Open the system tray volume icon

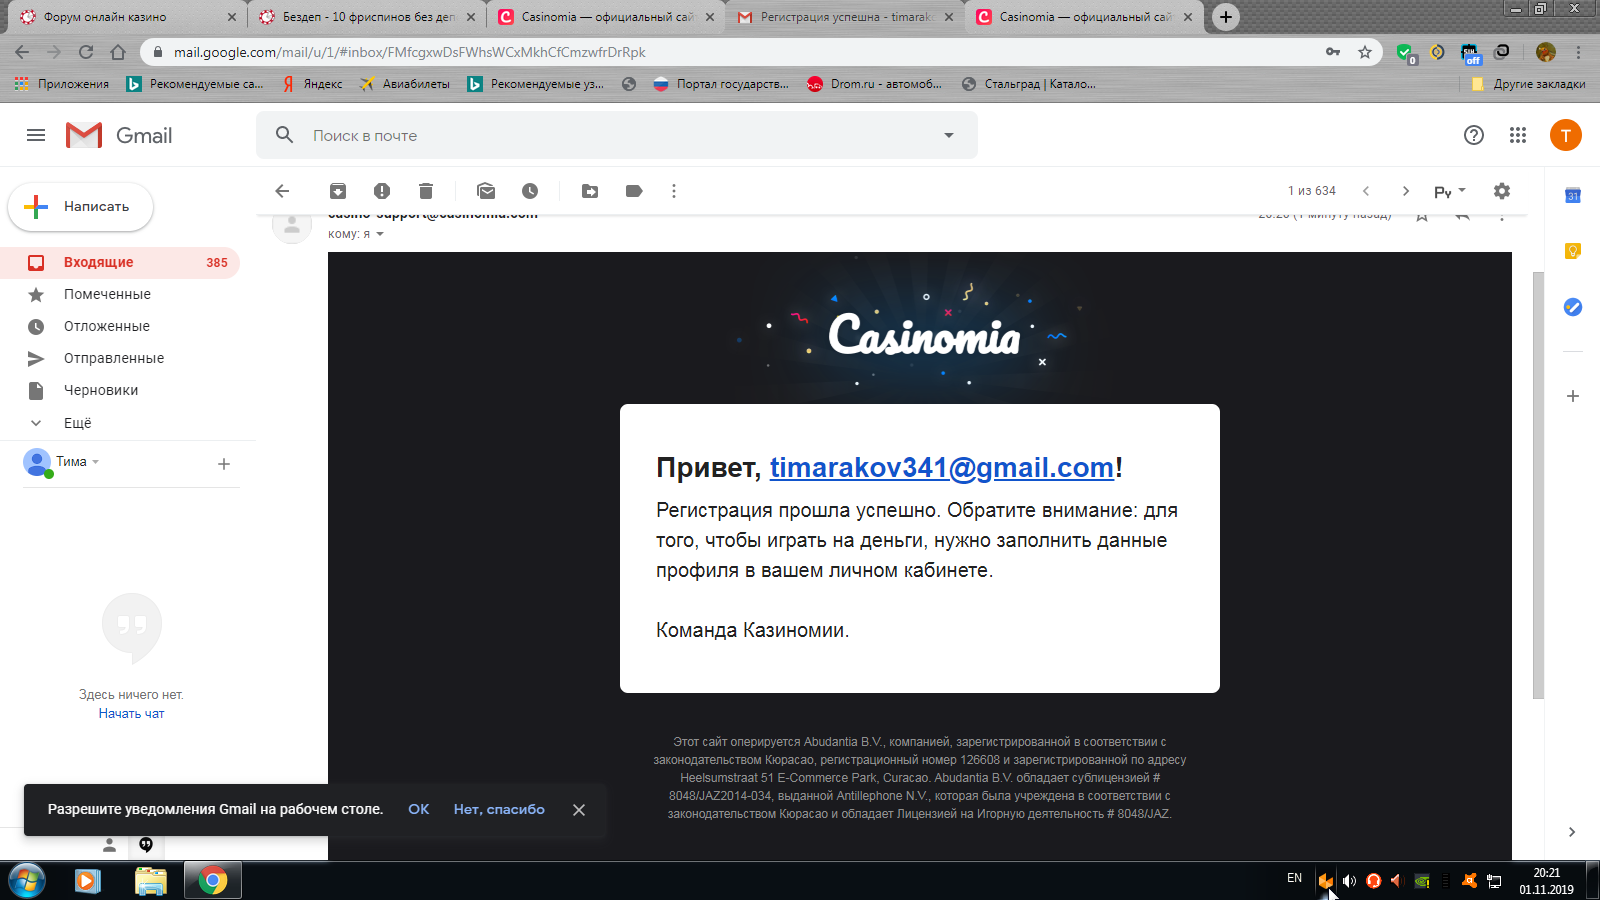click(1349, 881)
